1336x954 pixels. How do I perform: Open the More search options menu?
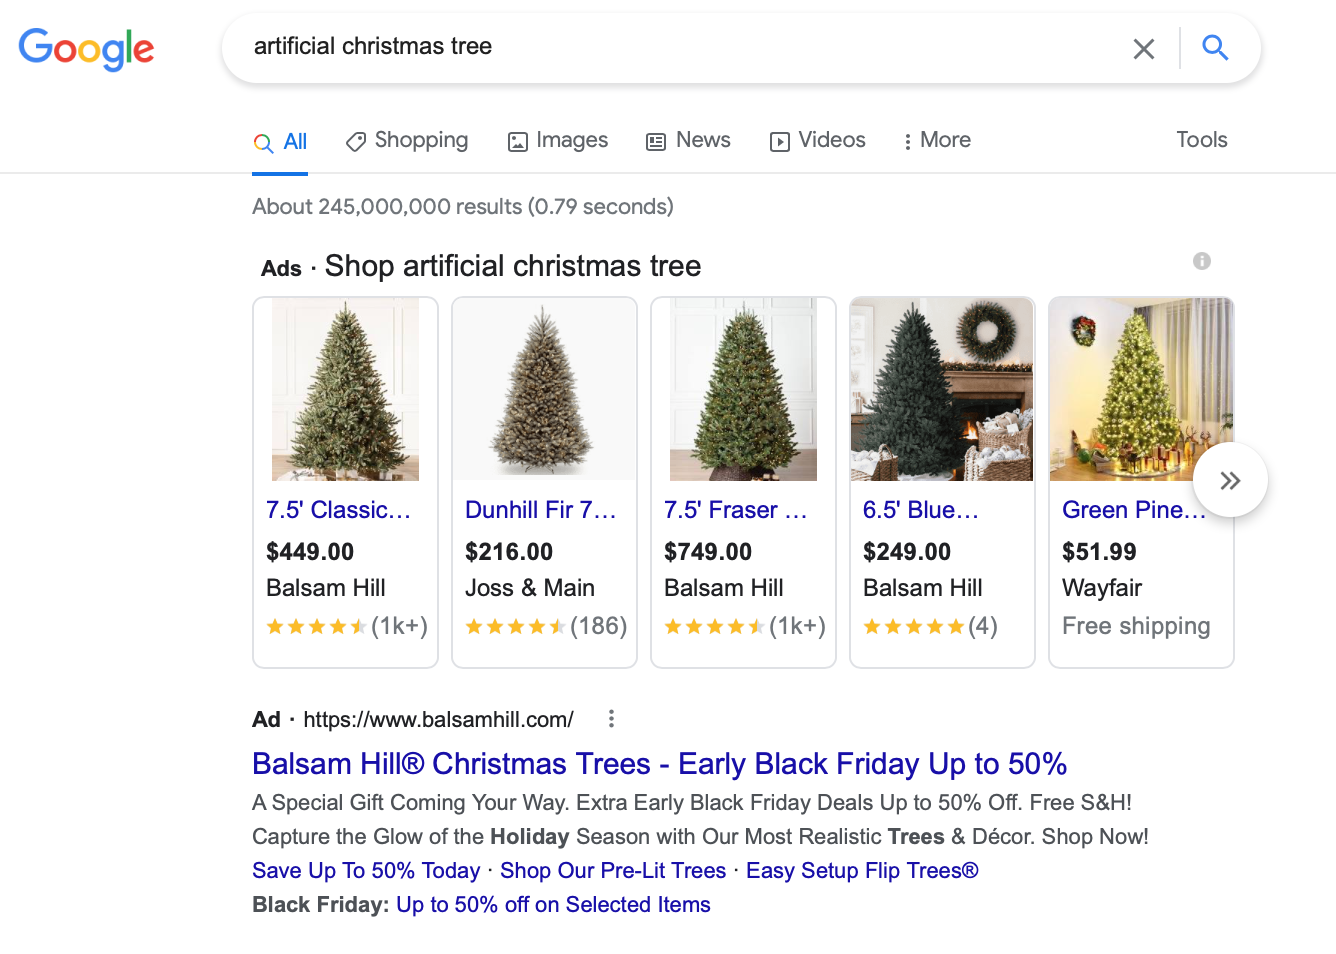coord(937,141)
